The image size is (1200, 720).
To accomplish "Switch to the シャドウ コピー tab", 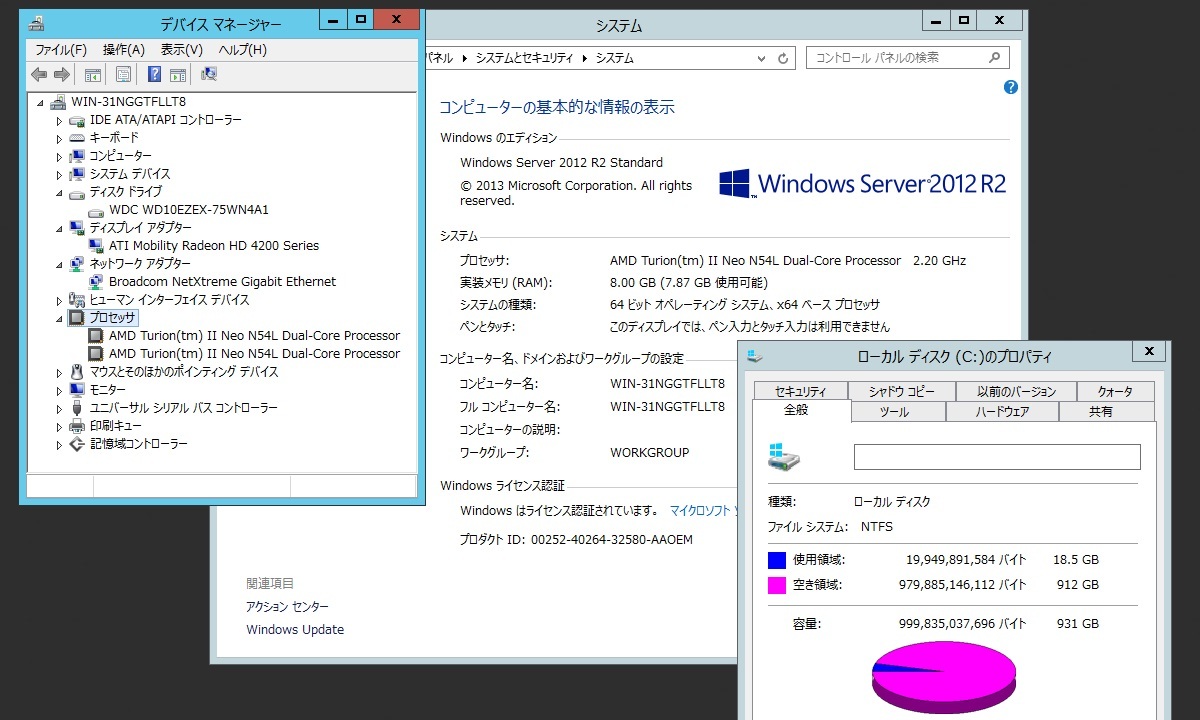I will pos(902,392).
